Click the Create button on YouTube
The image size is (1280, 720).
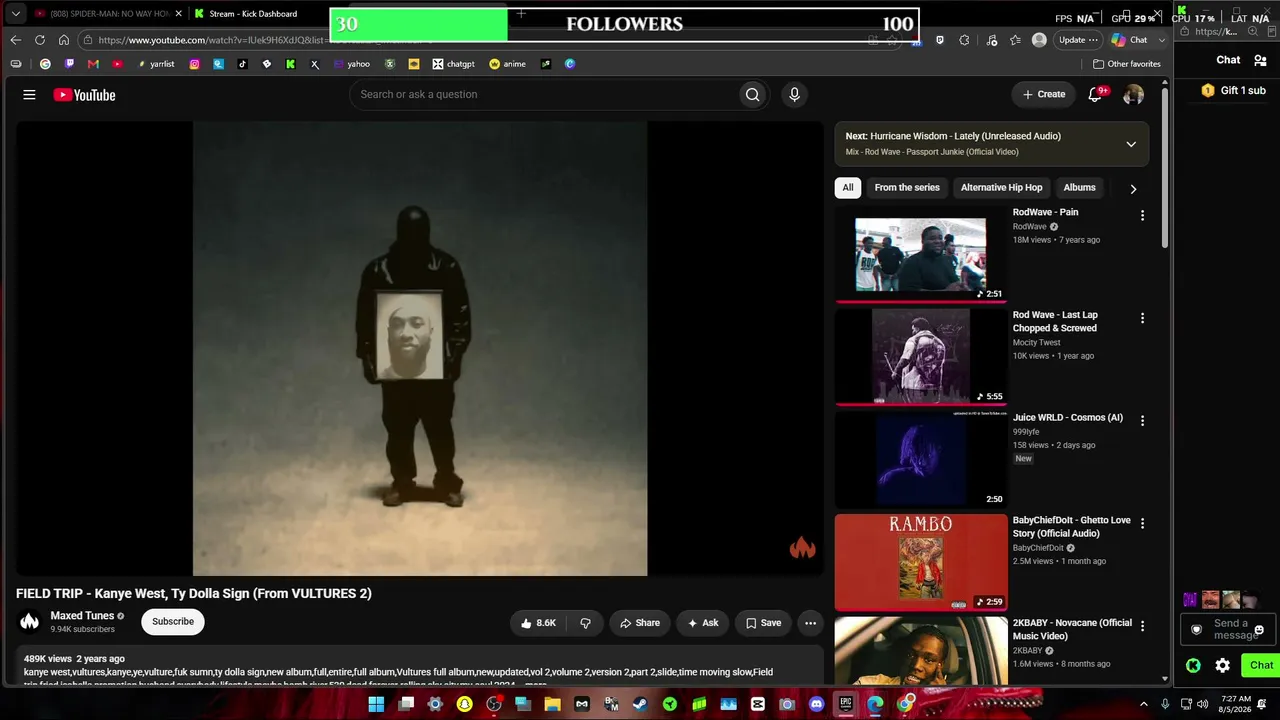click(1044, 94)
